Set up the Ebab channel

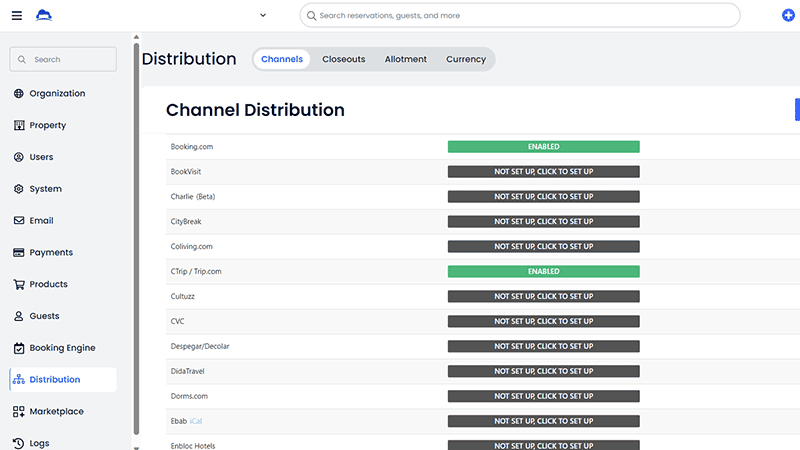[x=543, y=421]
